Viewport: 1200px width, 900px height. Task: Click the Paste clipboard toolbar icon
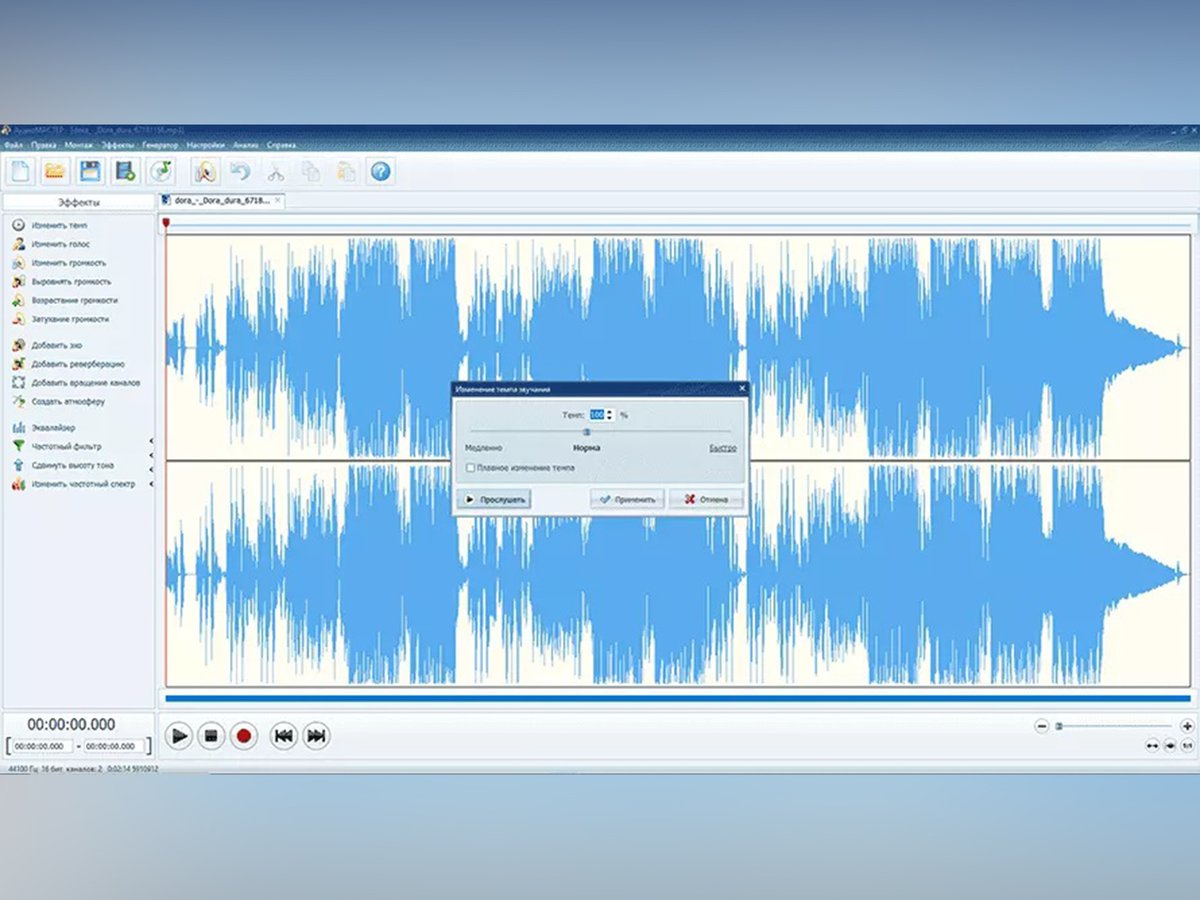[346, 171]
